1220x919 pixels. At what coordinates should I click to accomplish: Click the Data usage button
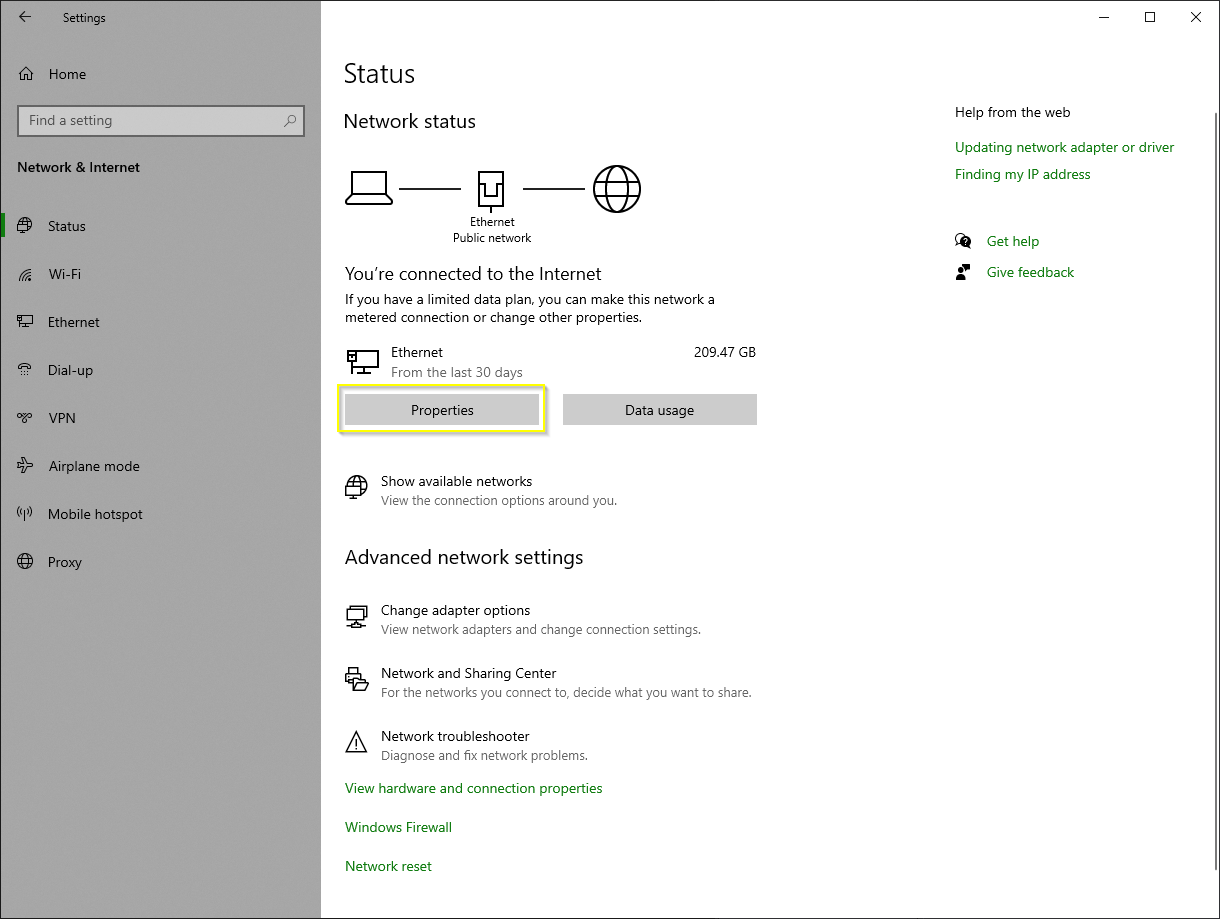tap(660, 410)
